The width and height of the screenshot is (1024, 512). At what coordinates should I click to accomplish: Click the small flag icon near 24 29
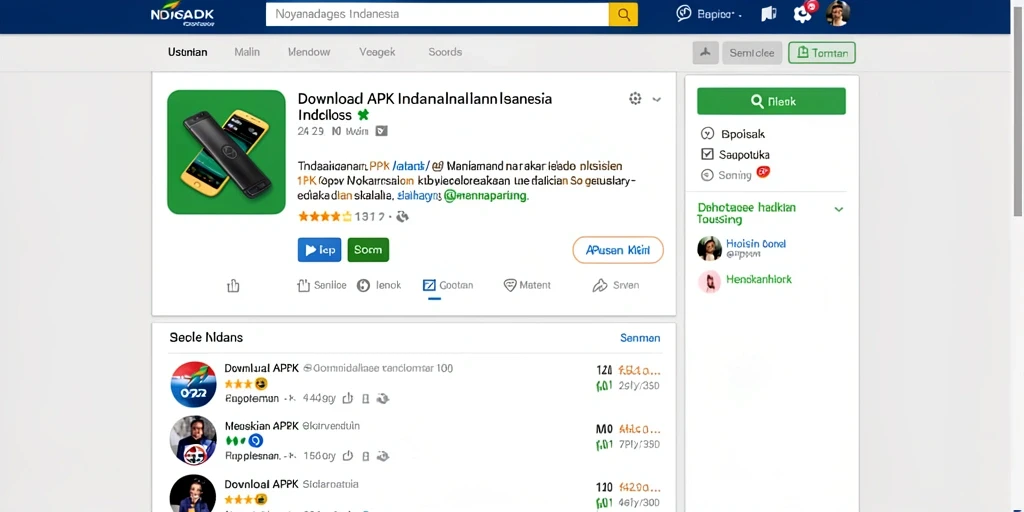pyautogui.click(x=381, y=131)
